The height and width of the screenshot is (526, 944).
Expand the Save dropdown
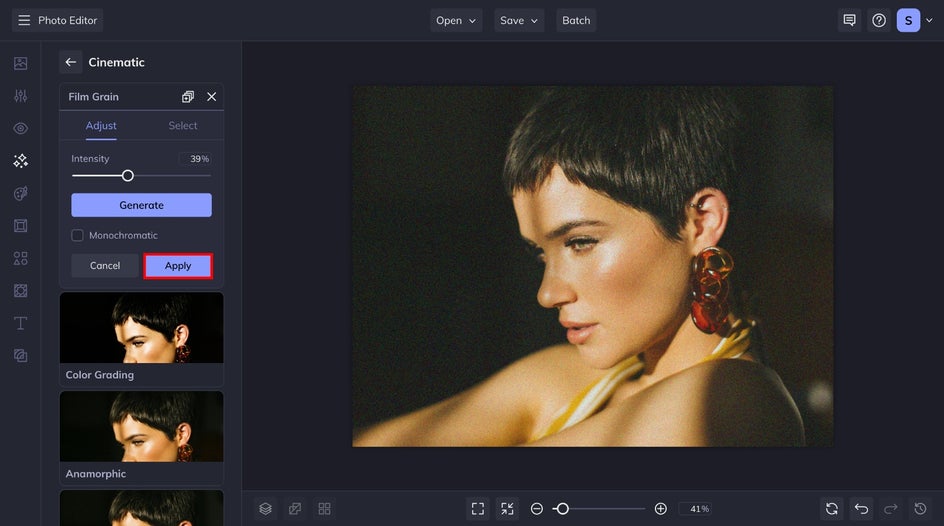coord(520,20)
